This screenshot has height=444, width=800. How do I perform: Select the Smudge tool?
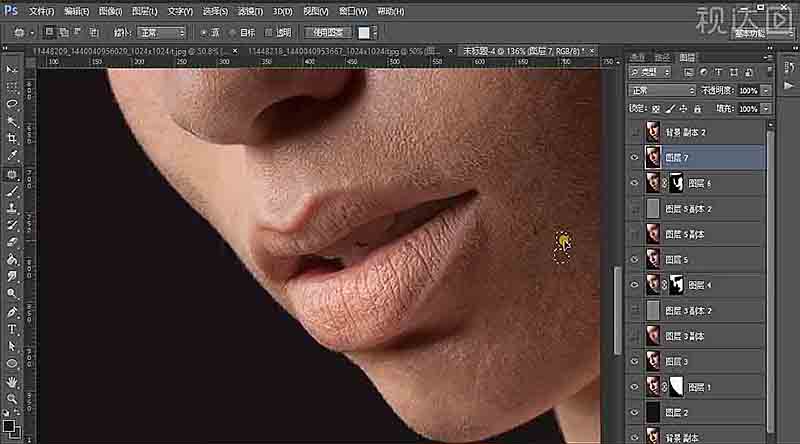pyautogui.click(x=12, y=276)
